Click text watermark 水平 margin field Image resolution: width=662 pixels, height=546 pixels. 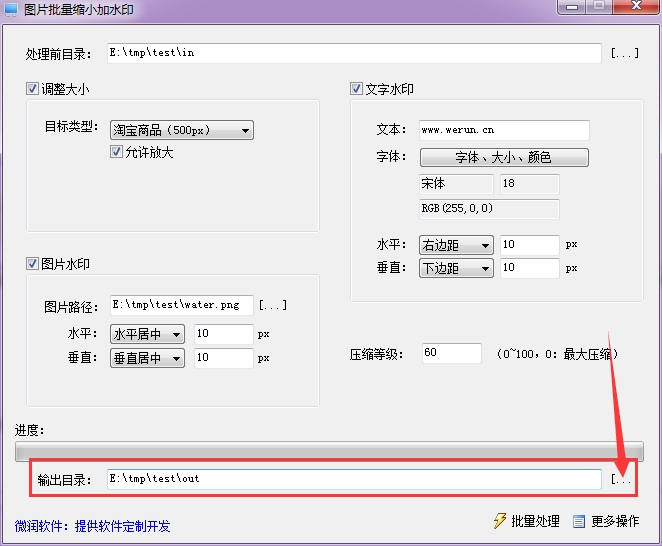pyautogui.click(x=530, y=245)
